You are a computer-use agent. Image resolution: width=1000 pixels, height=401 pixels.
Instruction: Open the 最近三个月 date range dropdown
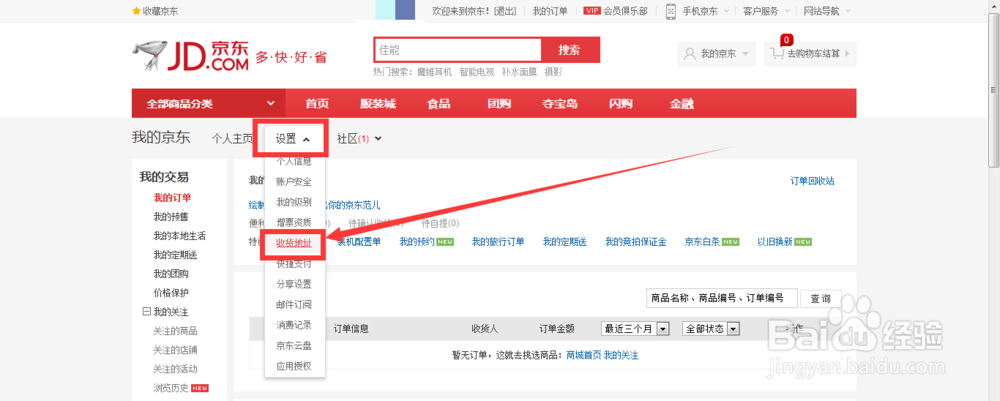(663, 328)
